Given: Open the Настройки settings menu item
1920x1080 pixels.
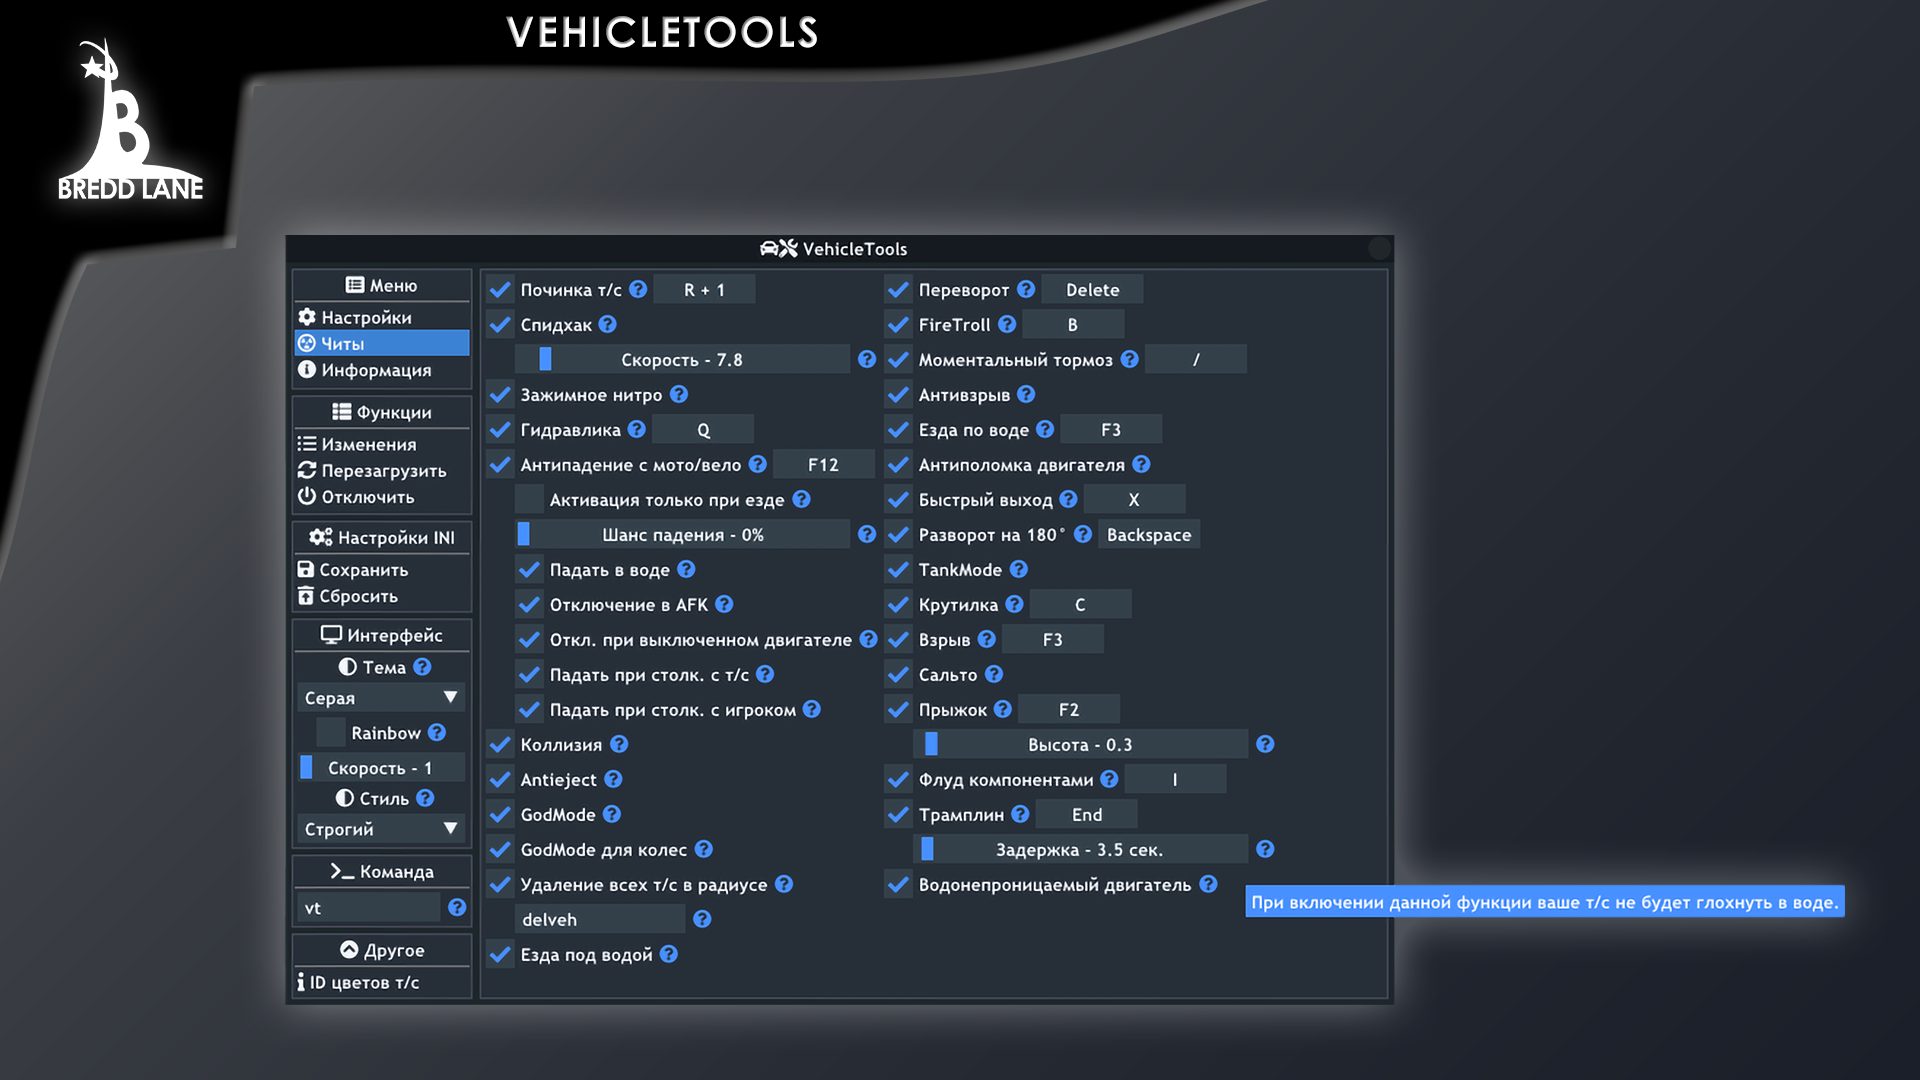Looking at the screenshot, I should (x=381, y=317).
